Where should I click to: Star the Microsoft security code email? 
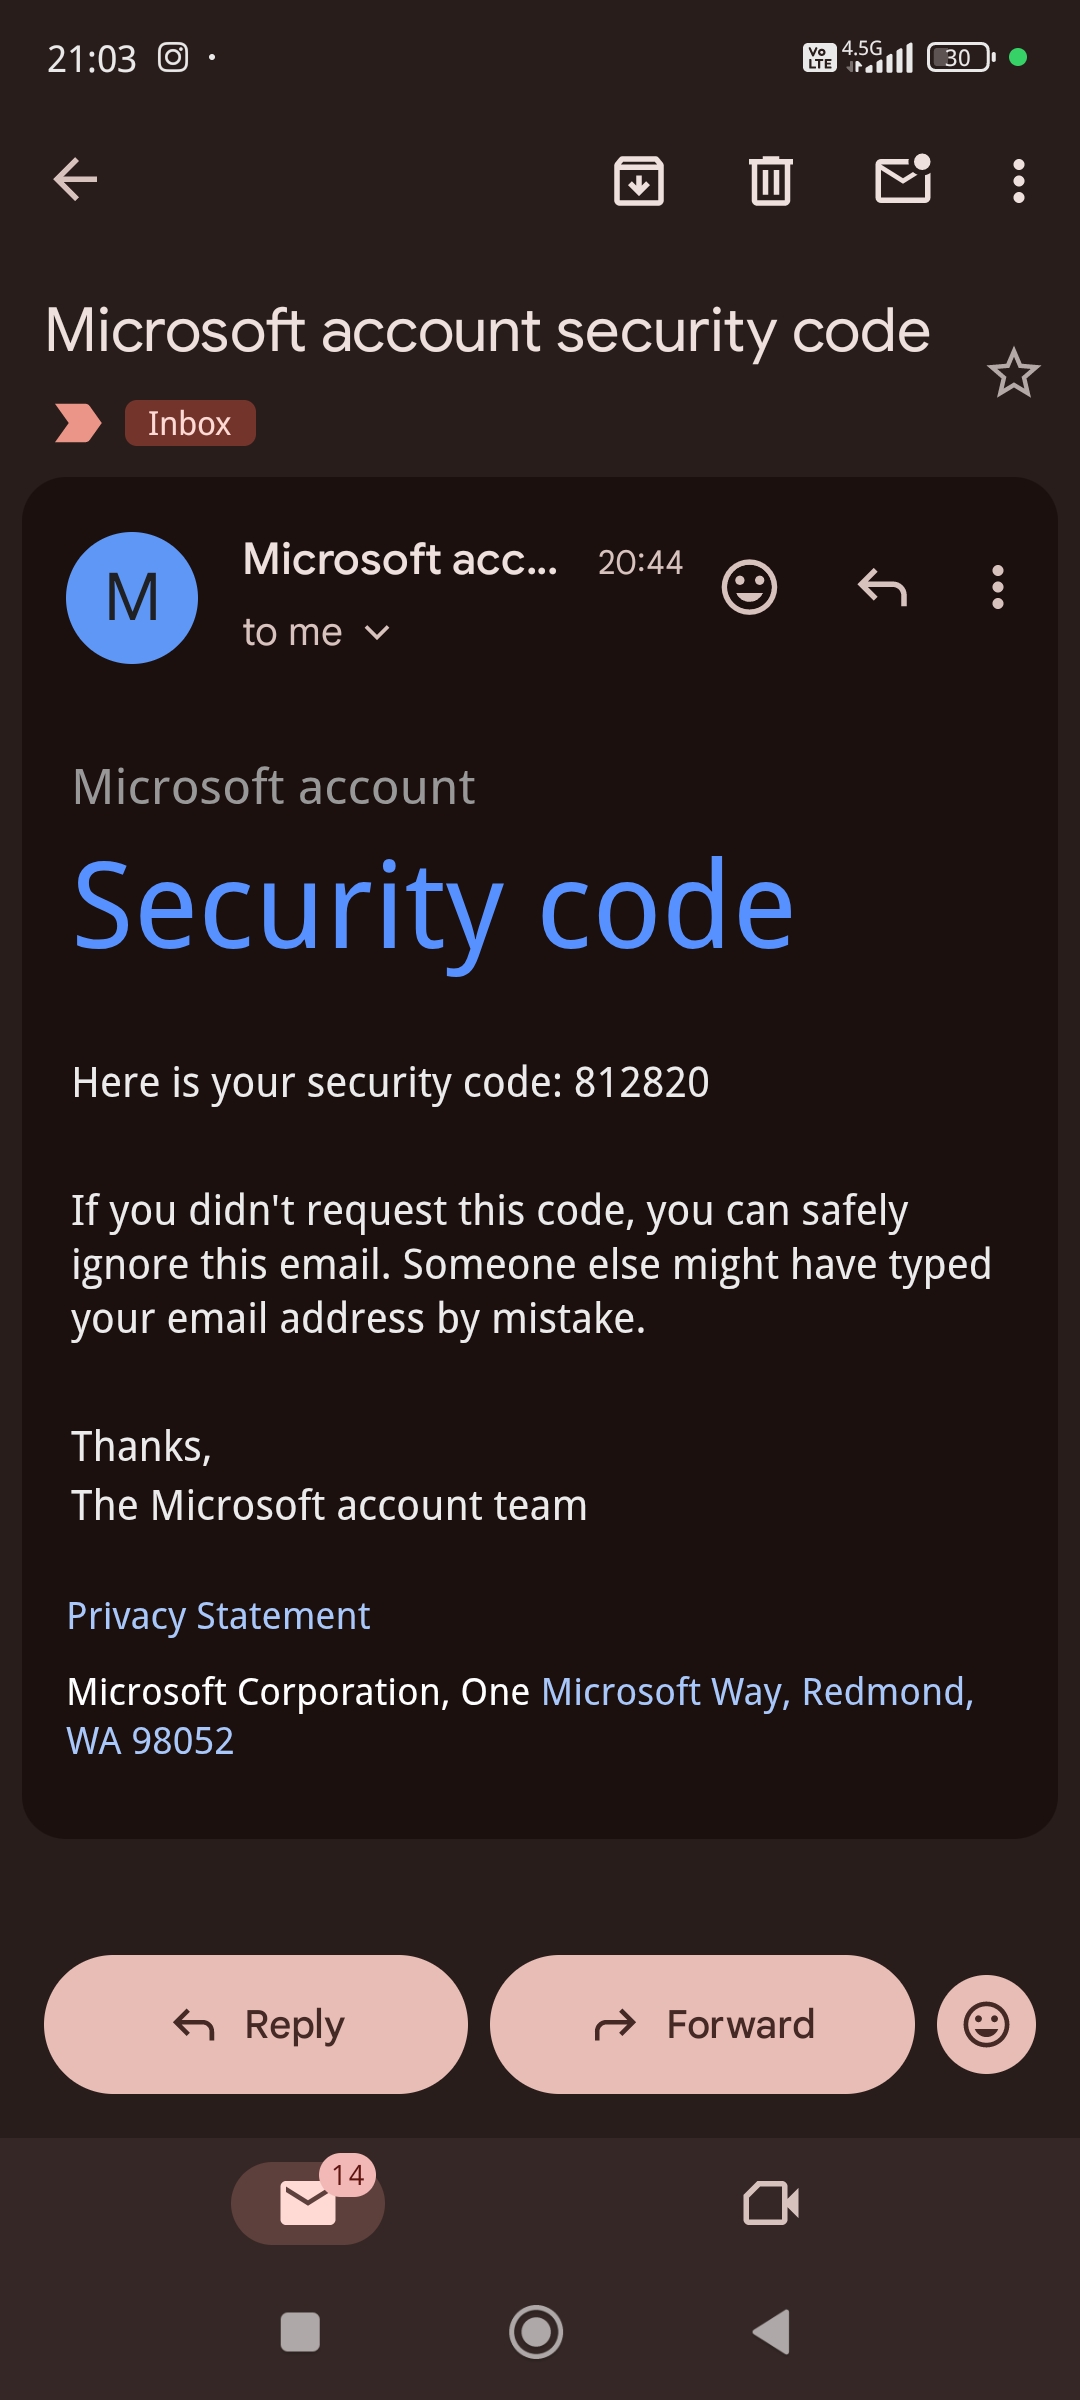[1013, 373]
